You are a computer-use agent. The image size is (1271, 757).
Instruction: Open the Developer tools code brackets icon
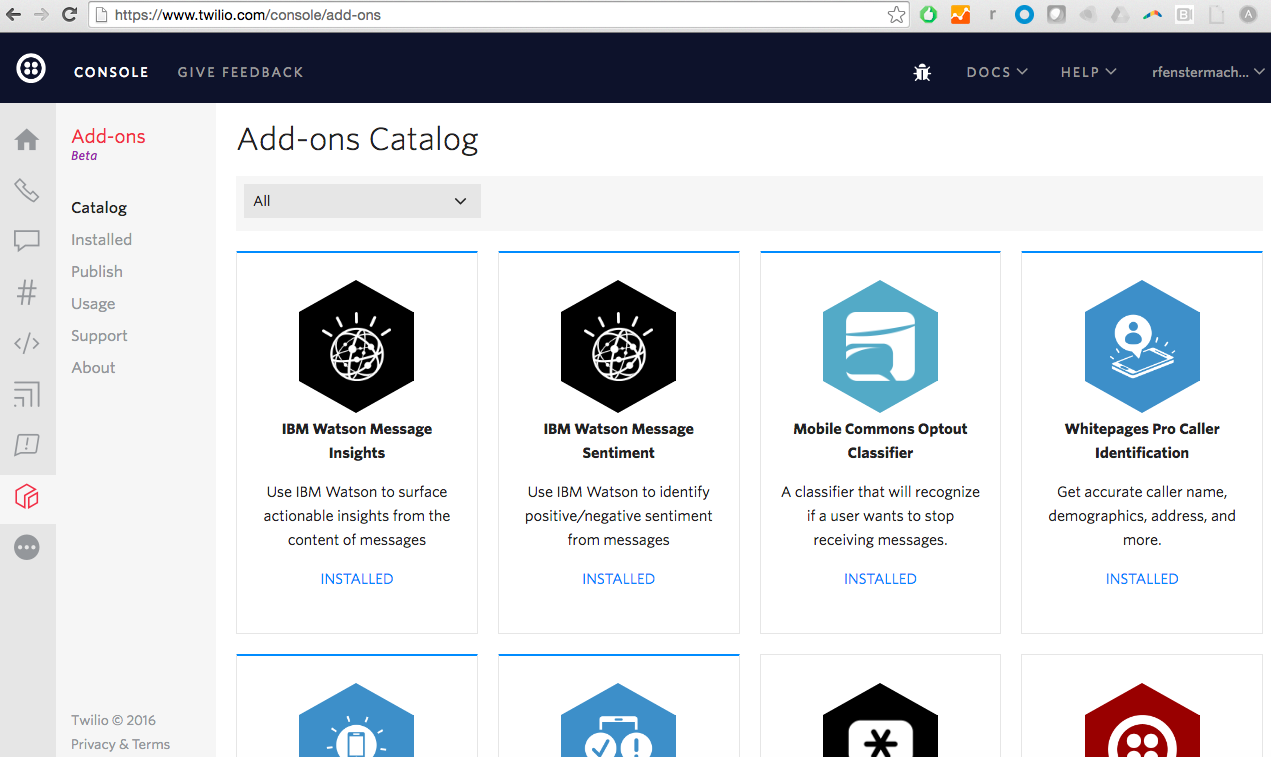(27, 343)
